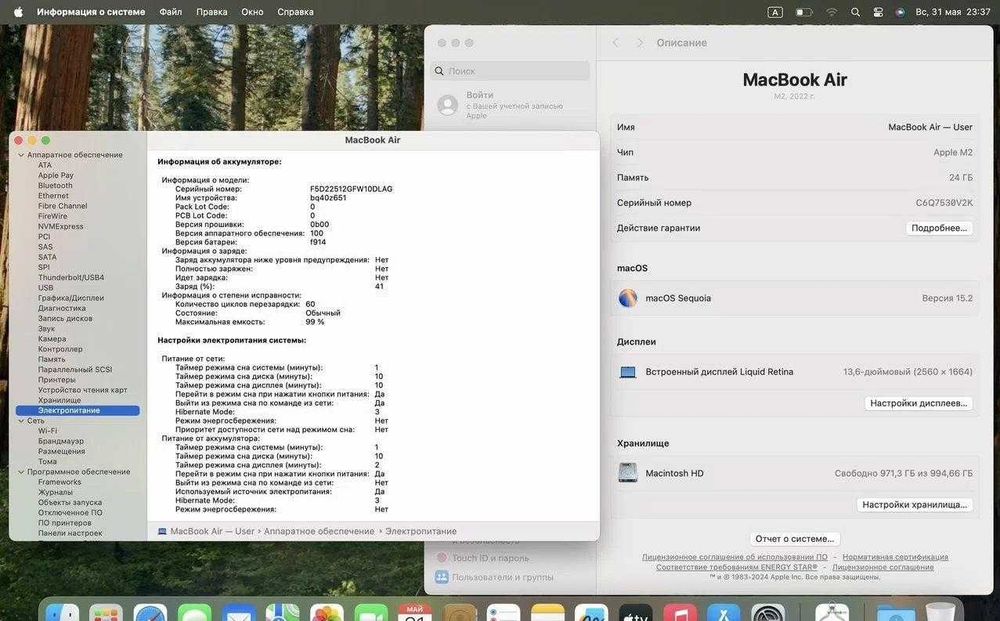
Task: Click the Touch ID и пароль sidebar icon
Action: (441, 557)
